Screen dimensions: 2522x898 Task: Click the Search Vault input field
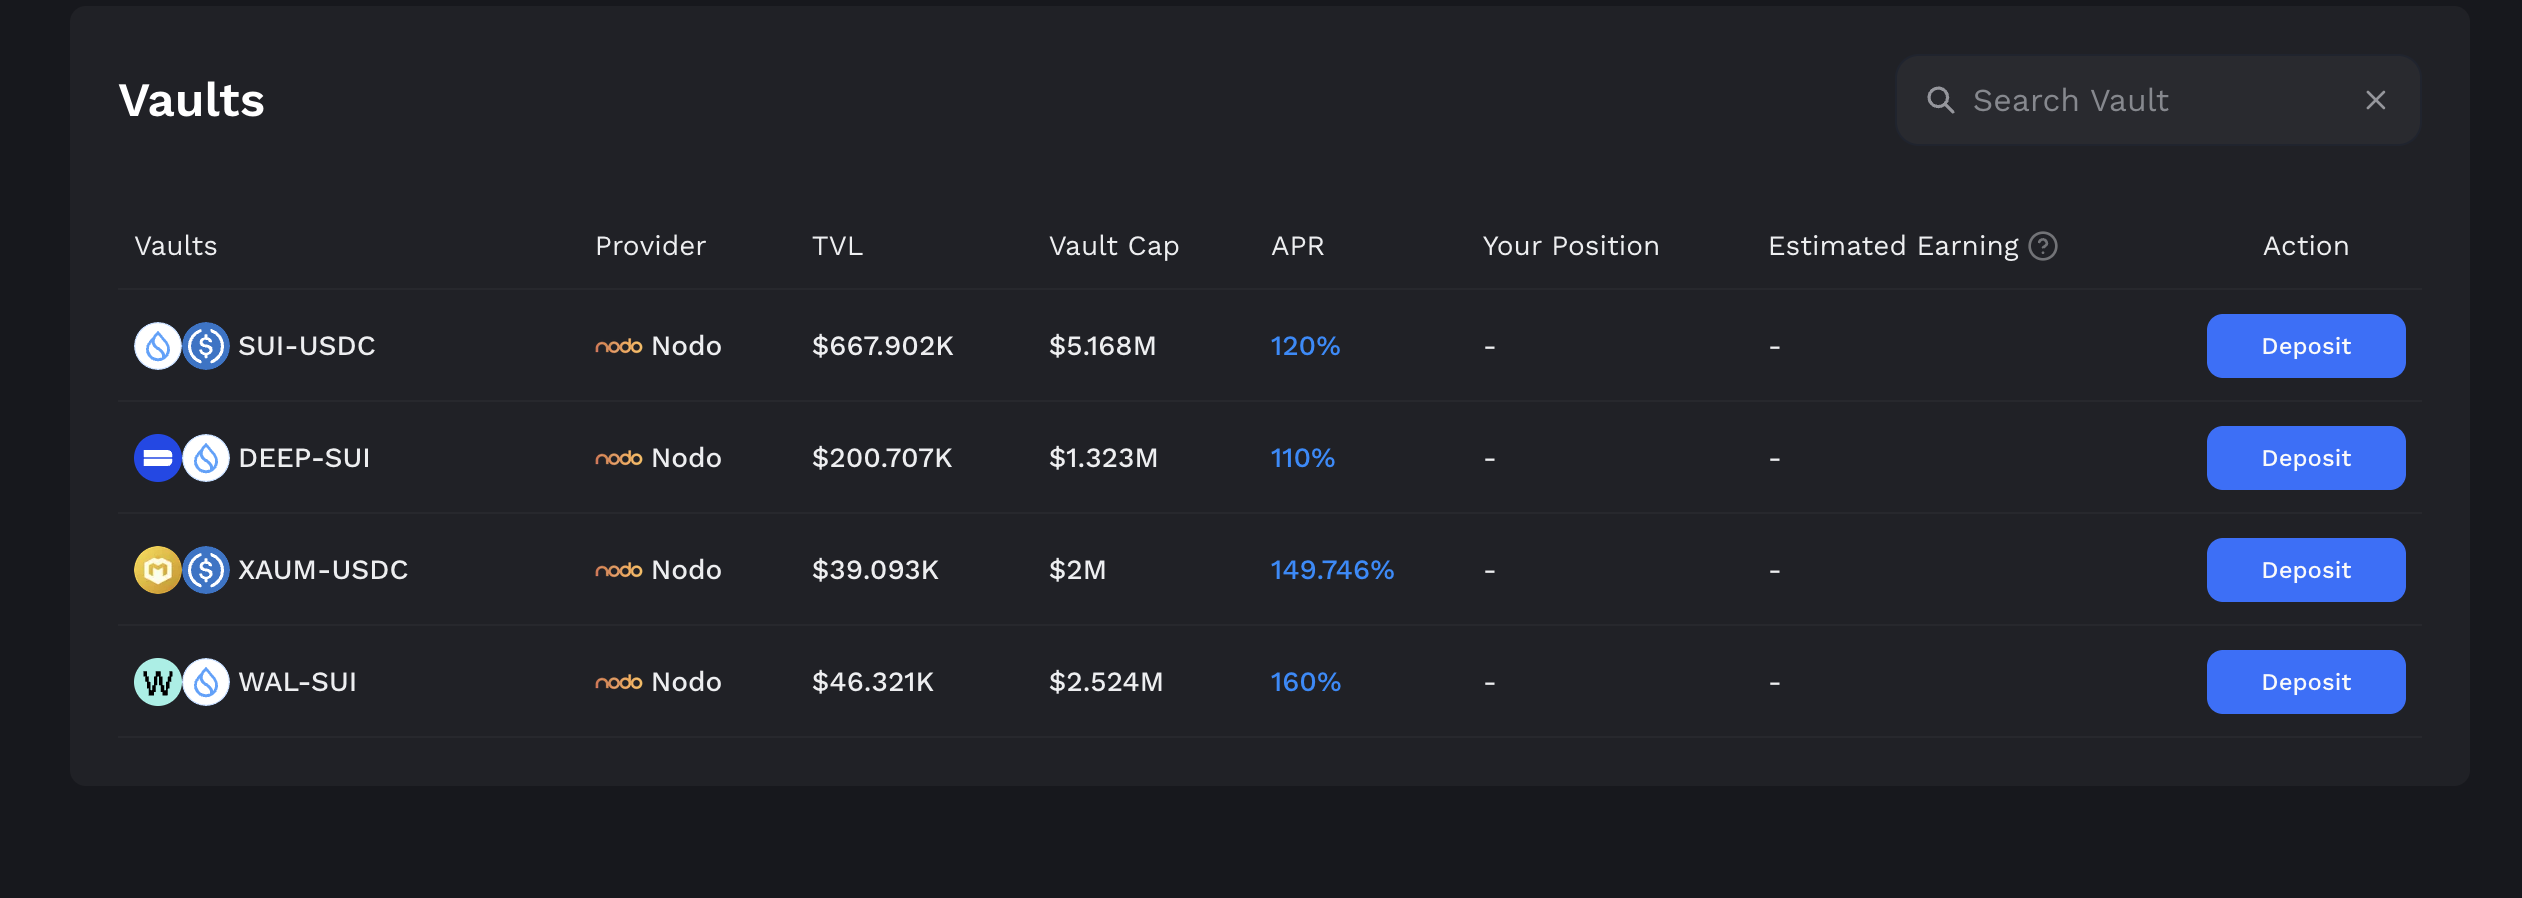(x=2150, y=100)
